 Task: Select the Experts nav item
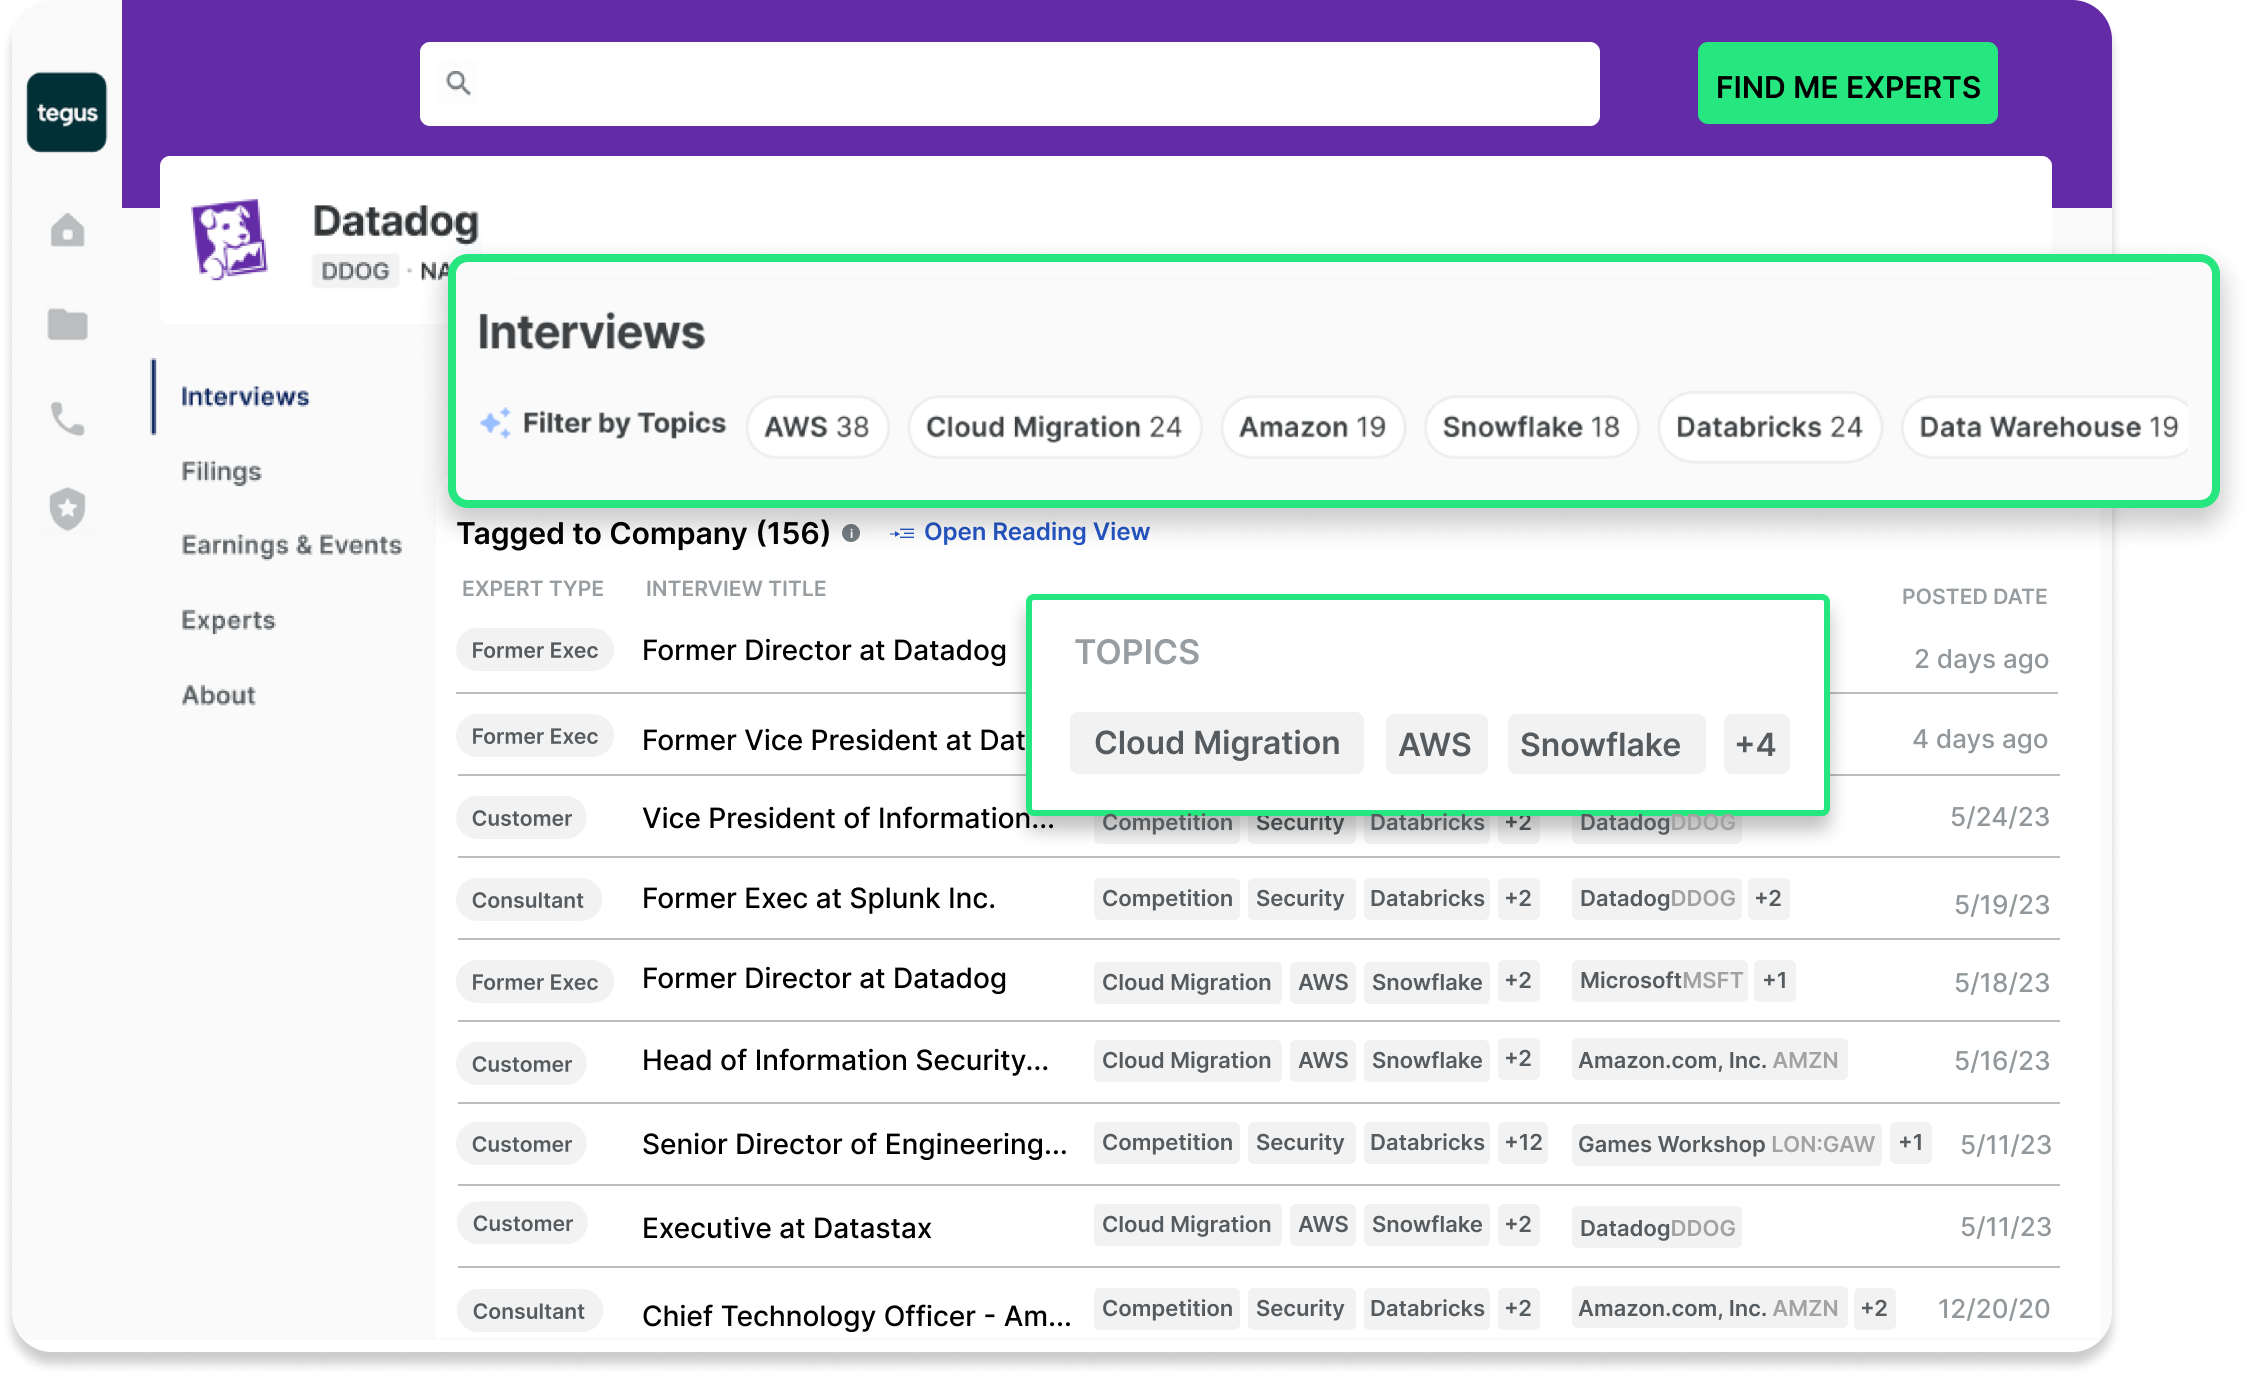click(x=228, y=620)
